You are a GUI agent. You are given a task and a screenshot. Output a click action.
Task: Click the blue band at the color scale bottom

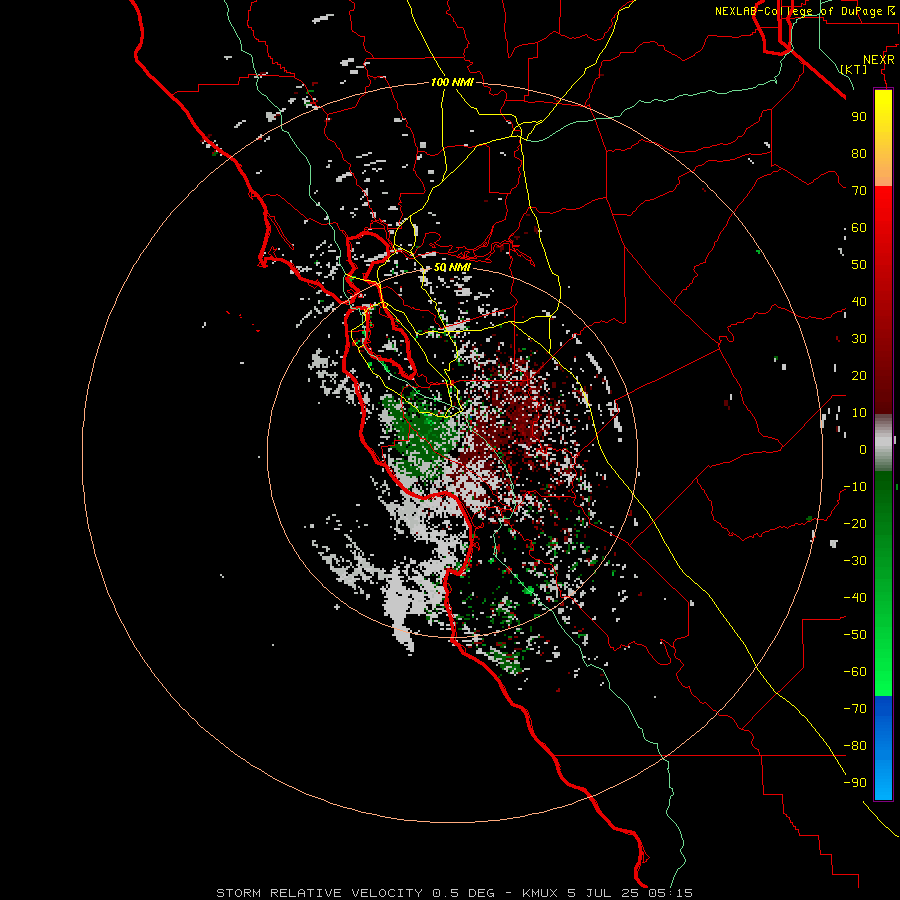coord(883,748)
